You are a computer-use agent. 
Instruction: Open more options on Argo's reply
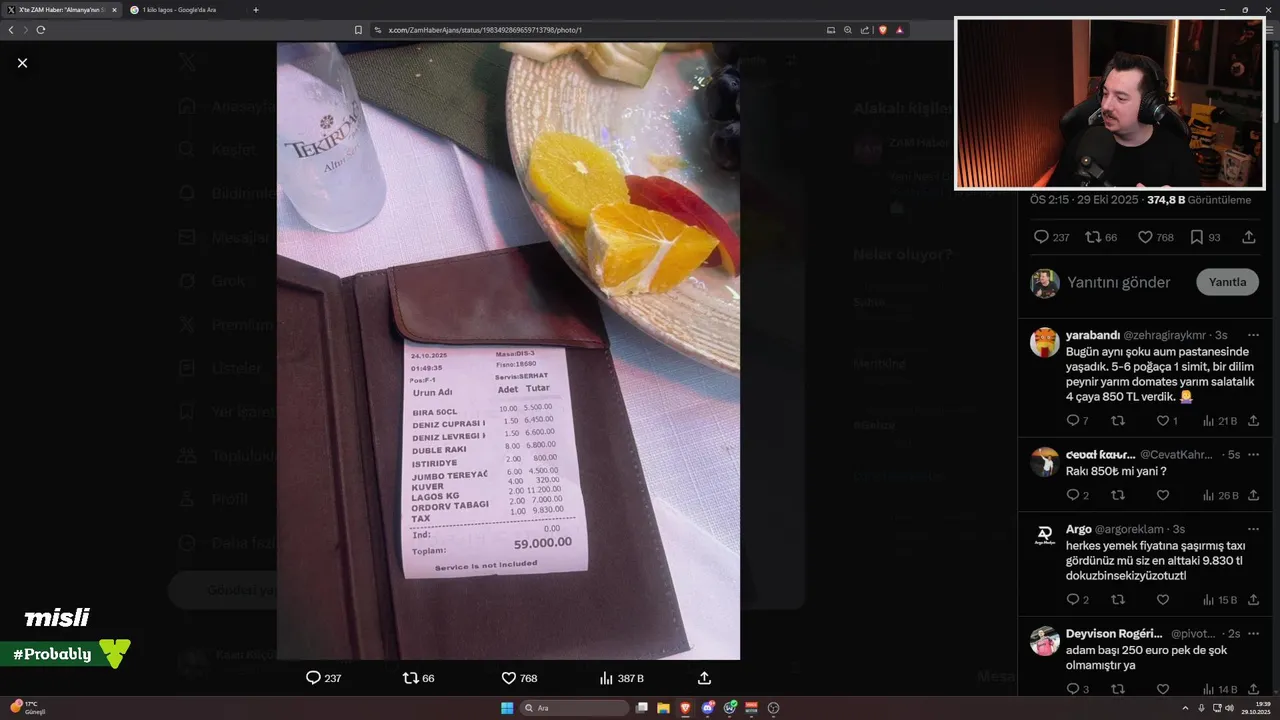(x=1253, y=529)
